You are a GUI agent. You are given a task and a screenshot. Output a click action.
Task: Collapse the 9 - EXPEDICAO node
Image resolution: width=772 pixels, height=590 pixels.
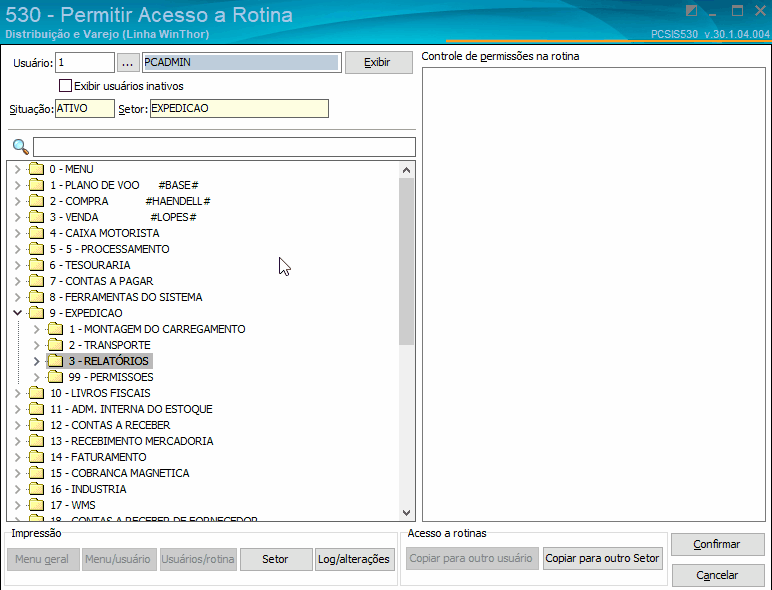click(17, 313)
